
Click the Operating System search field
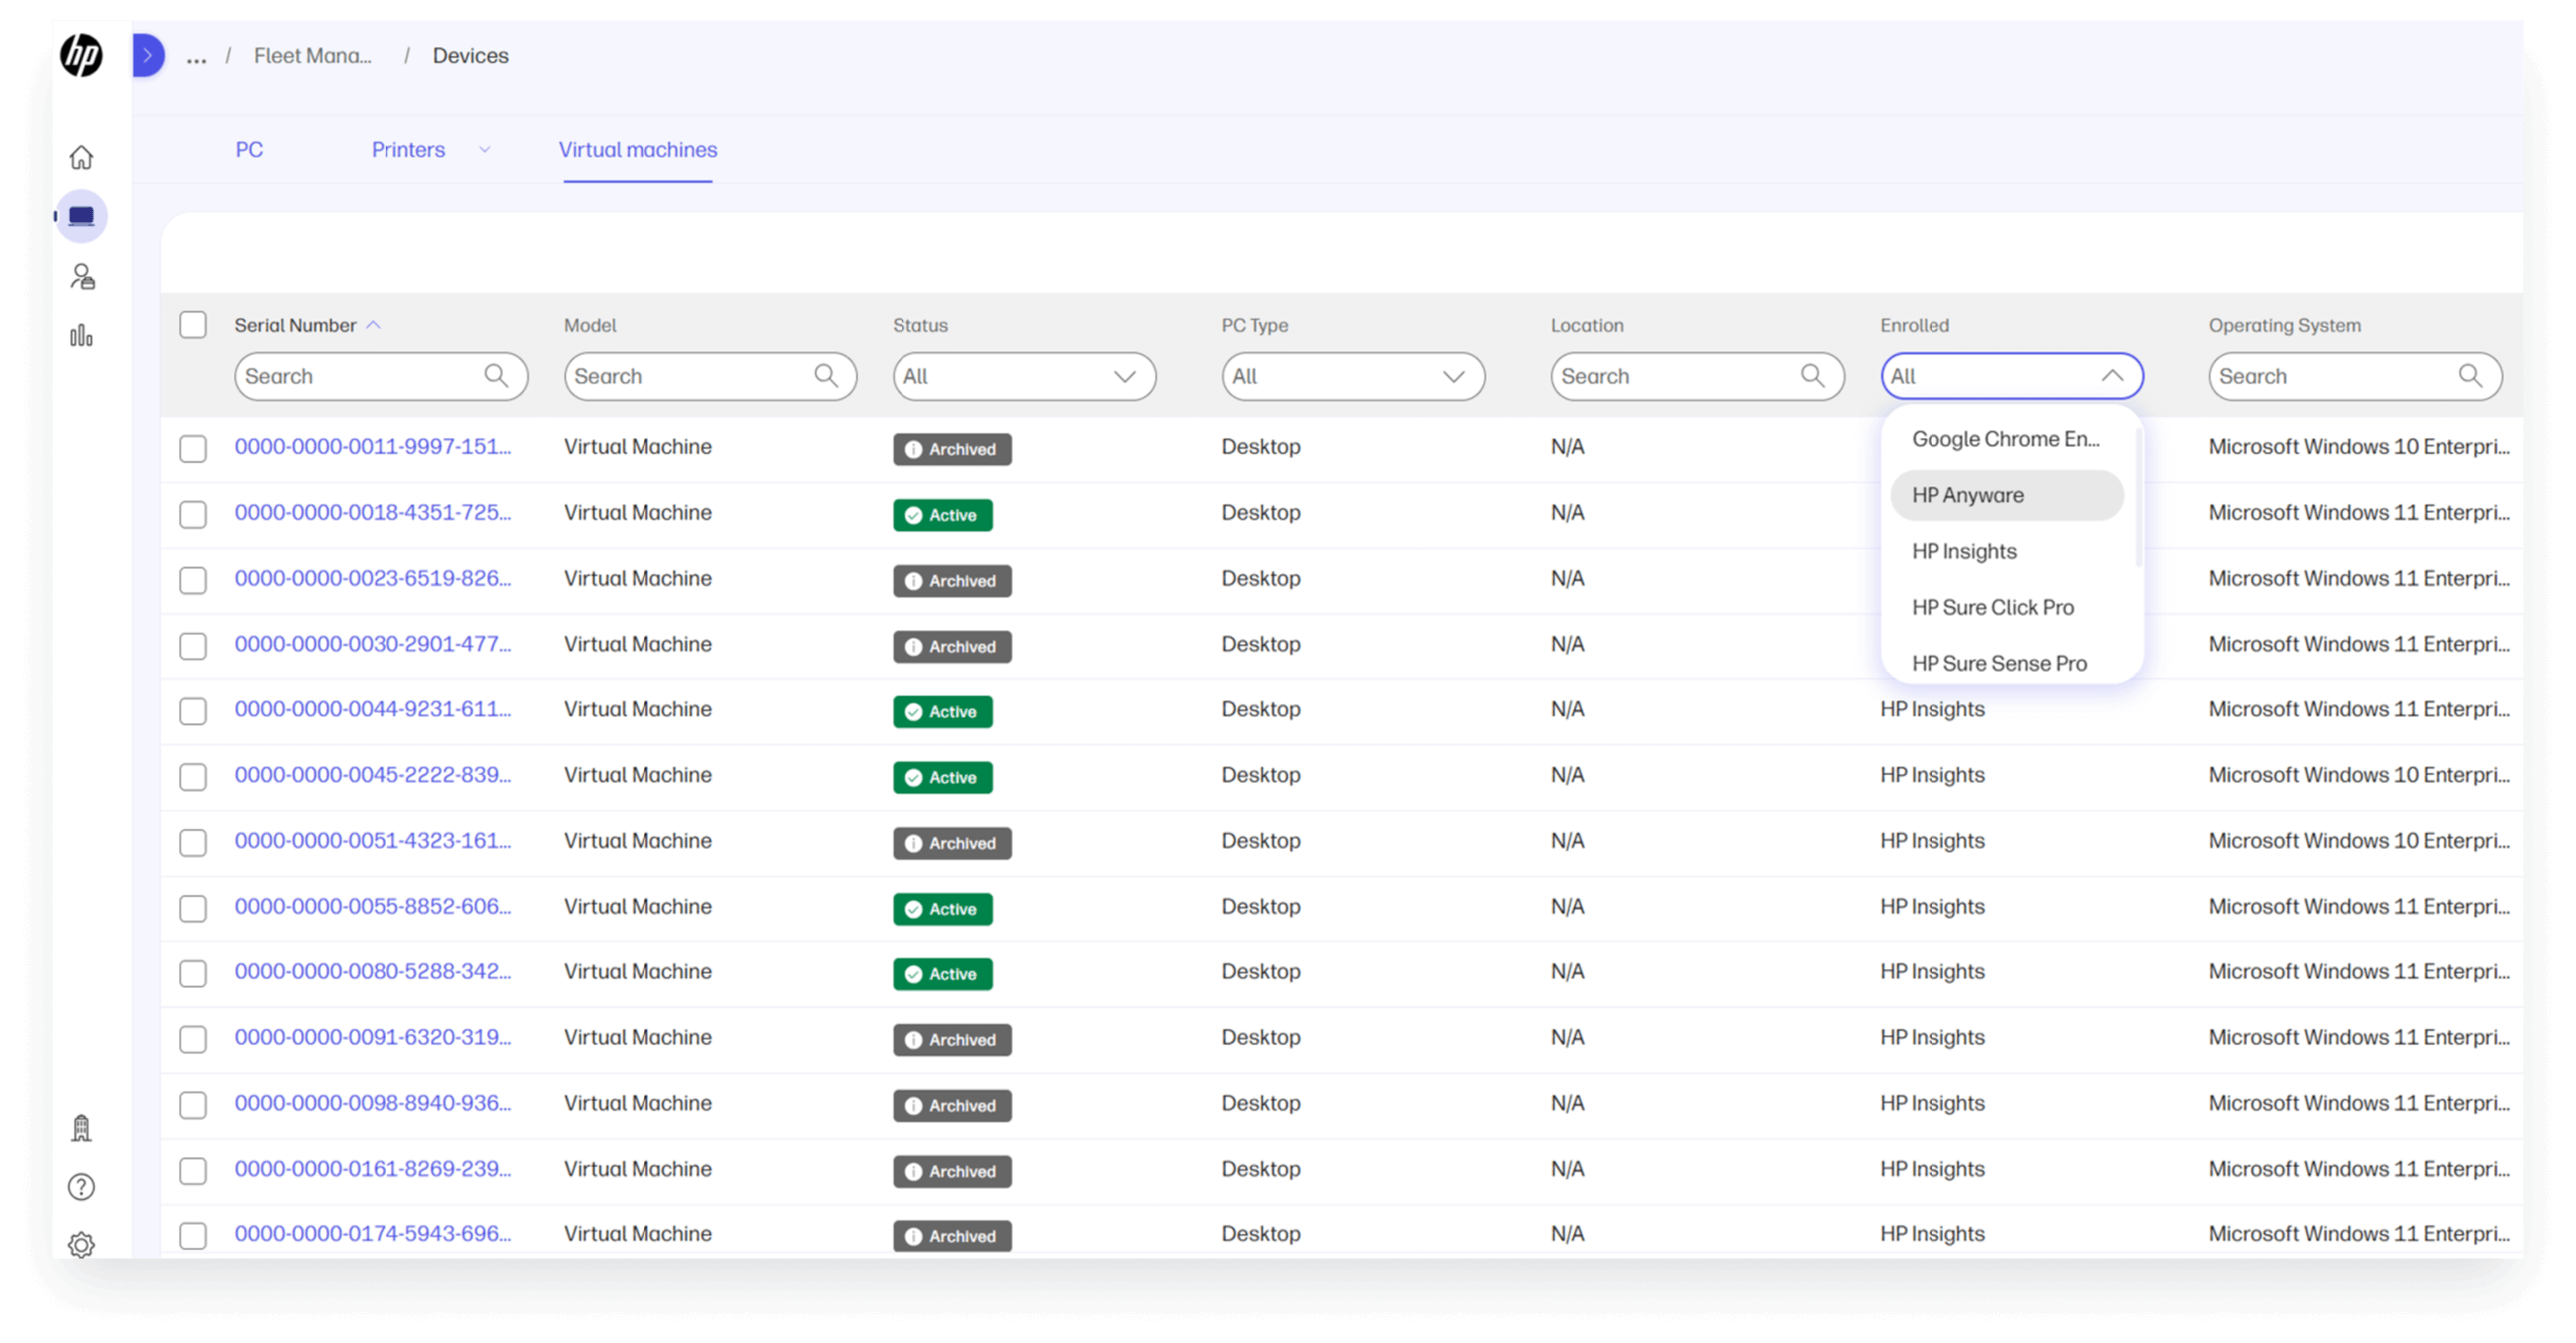(x=2354, y=375)
